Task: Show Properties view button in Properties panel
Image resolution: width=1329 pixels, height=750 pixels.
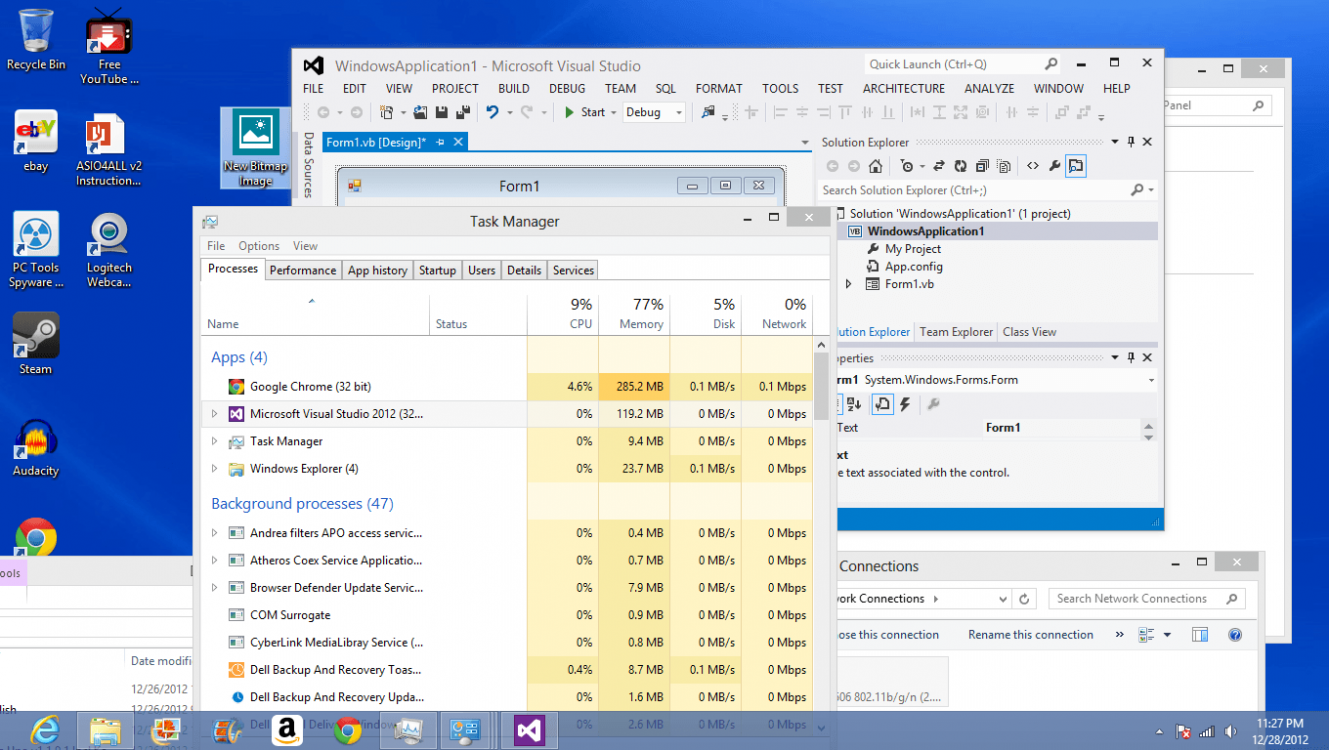Action: pyautogui.click(x=882, y=404)
